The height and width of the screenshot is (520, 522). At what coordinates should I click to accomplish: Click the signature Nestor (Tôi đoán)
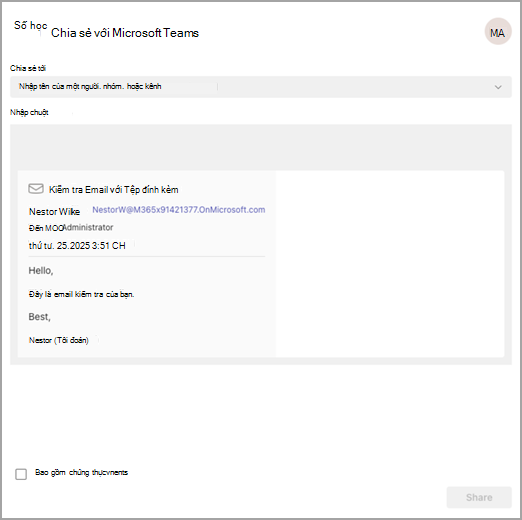(59, 340)
